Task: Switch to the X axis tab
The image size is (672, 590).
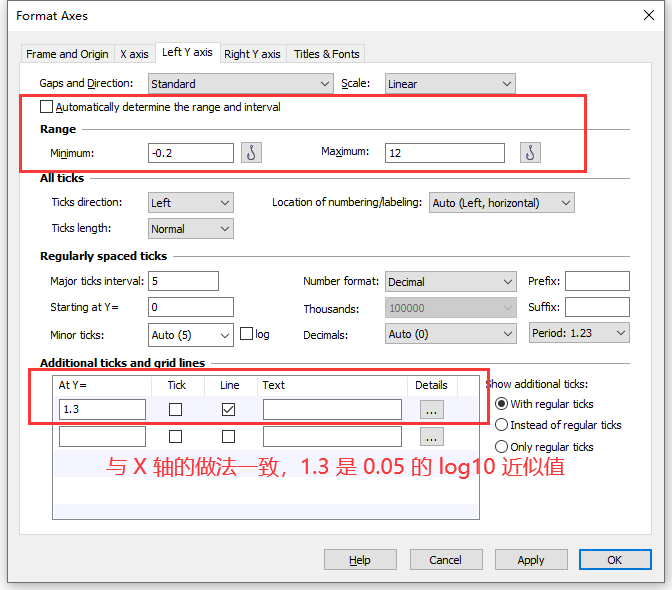Action: pos(134,54)
